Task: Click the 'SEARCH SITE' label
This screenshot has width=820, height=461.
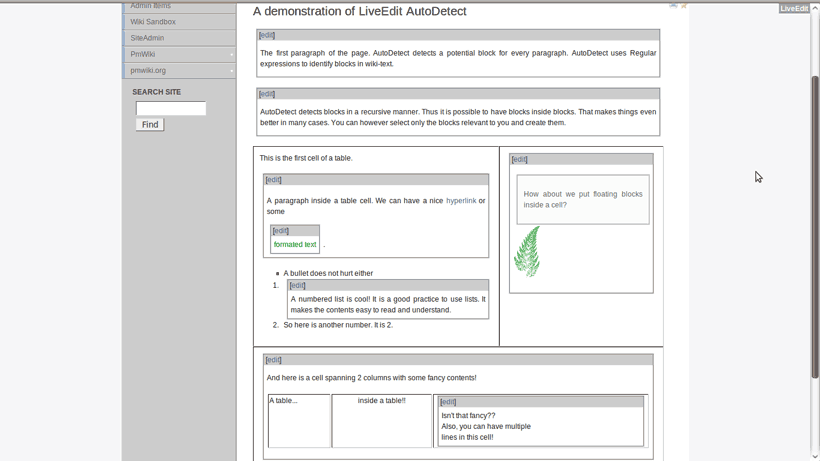Action: pos(156,92)
